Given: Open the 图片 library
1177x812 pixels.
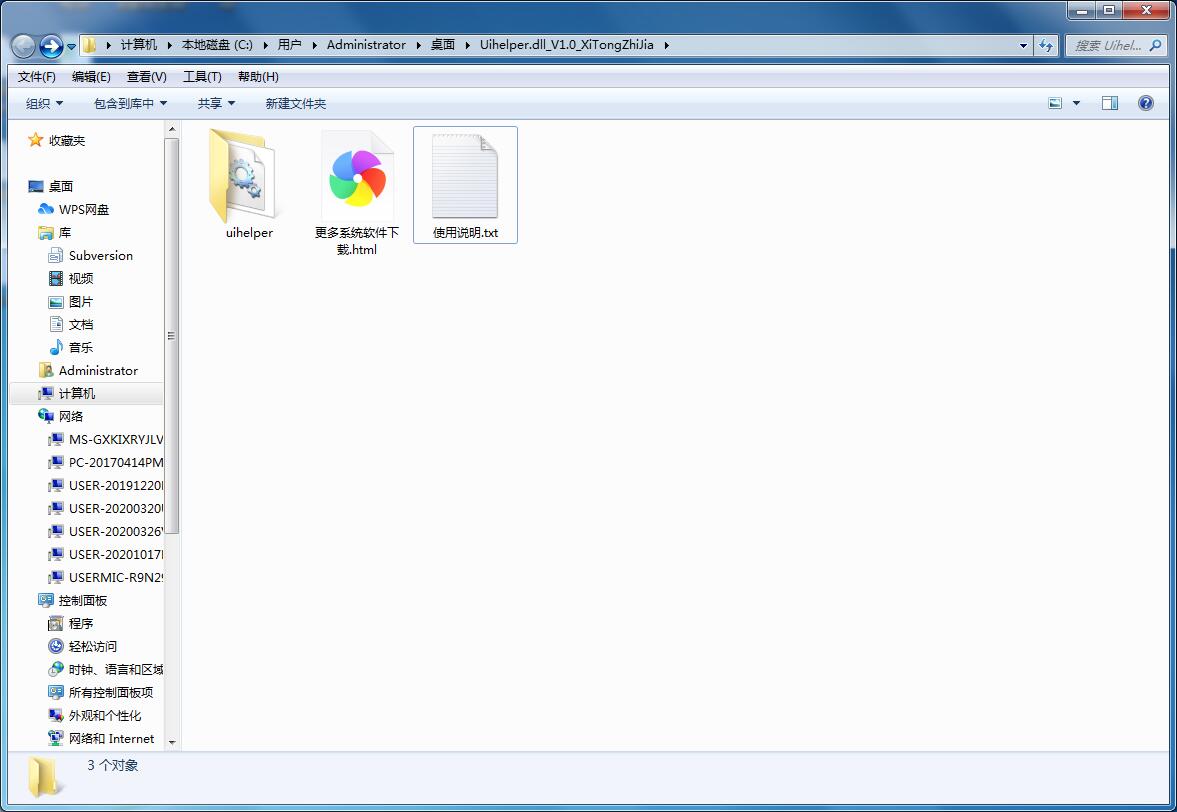Looking at the screenshot, I should [81, 302].
